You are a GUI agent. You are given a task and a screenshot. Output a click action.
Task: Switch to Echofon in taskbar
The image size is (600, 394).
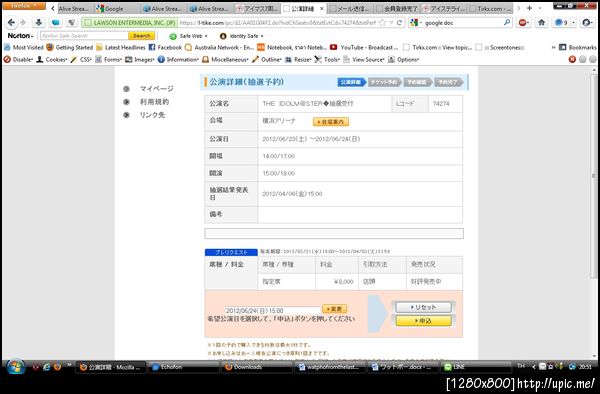(x=184, y=367)
